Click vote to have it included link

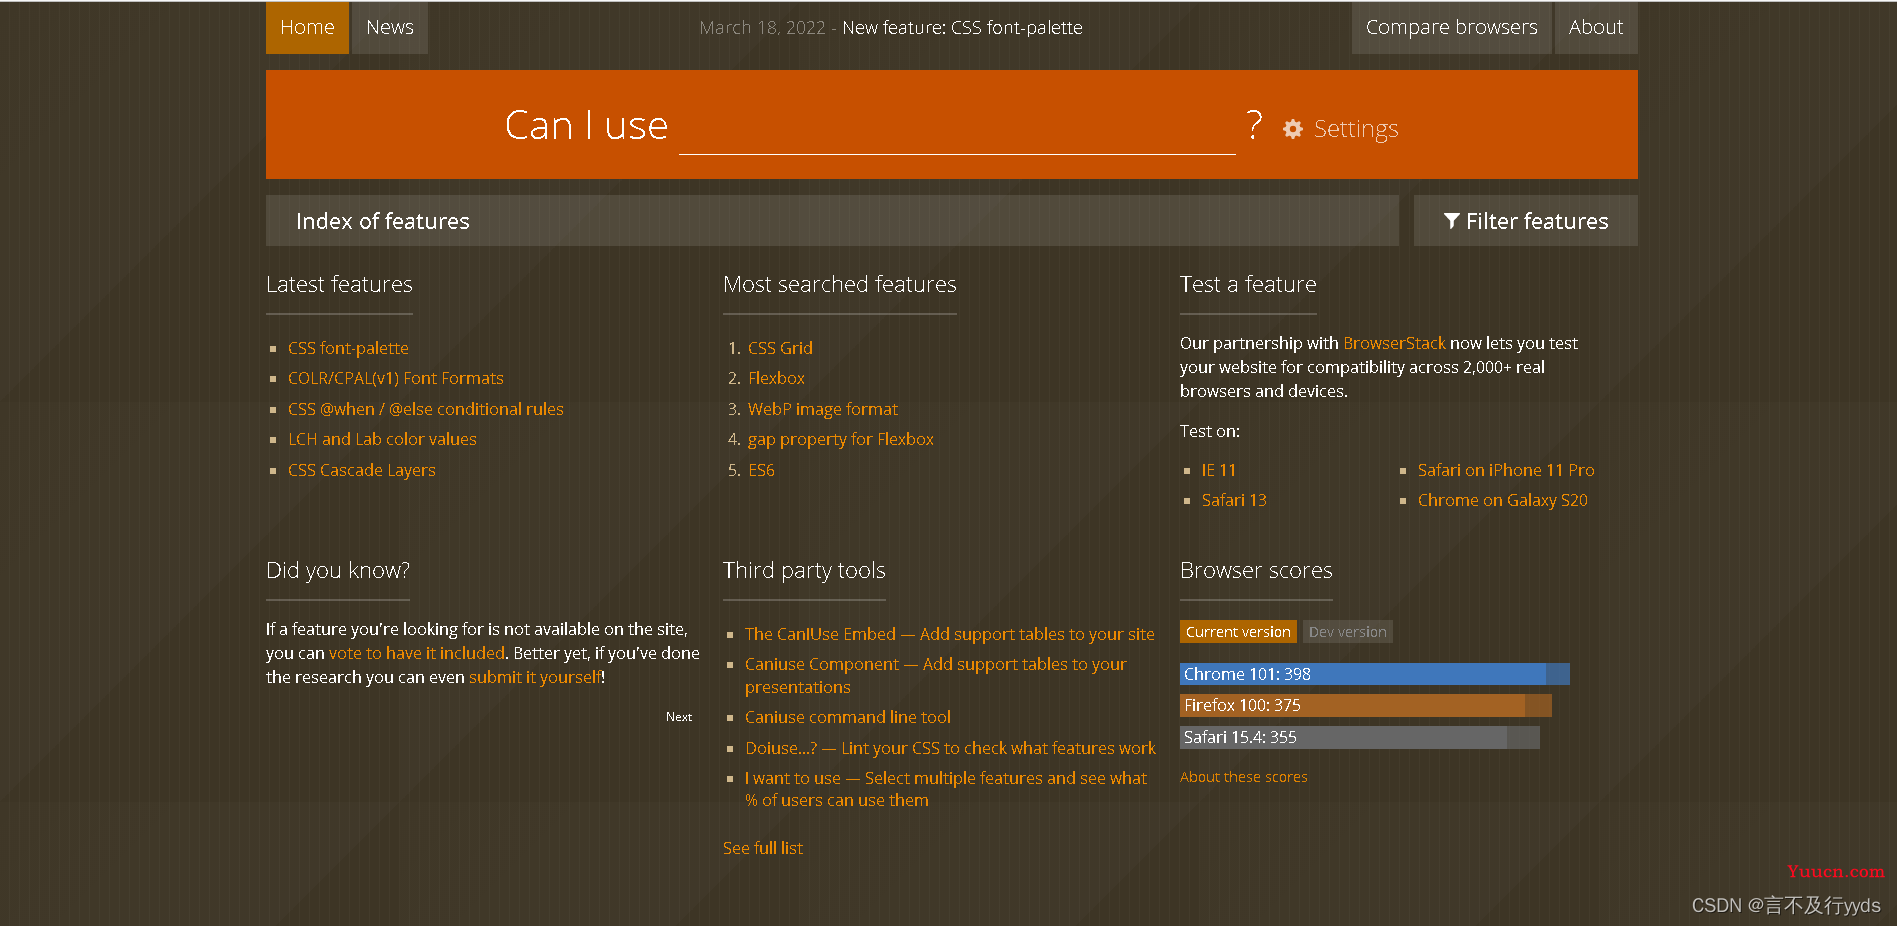point(417,653)
